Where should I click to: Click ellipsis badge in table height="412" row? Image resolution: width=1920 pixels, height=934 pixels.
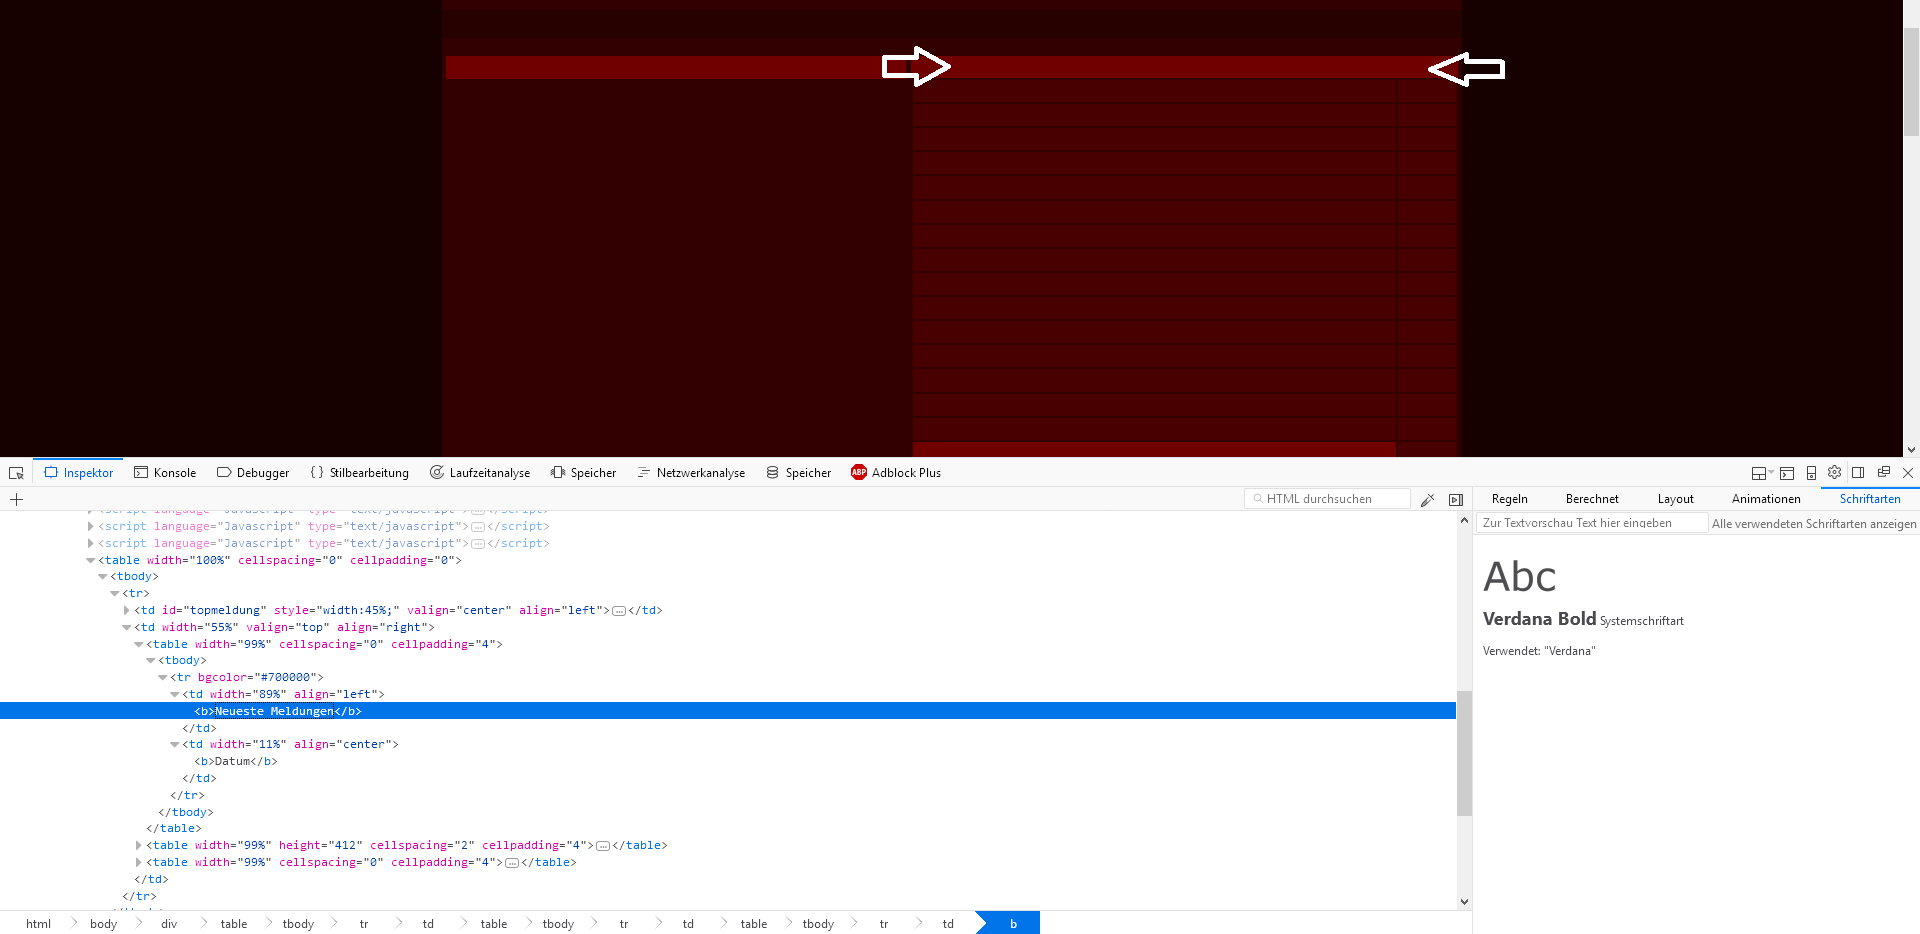click(x=603, y=846)
